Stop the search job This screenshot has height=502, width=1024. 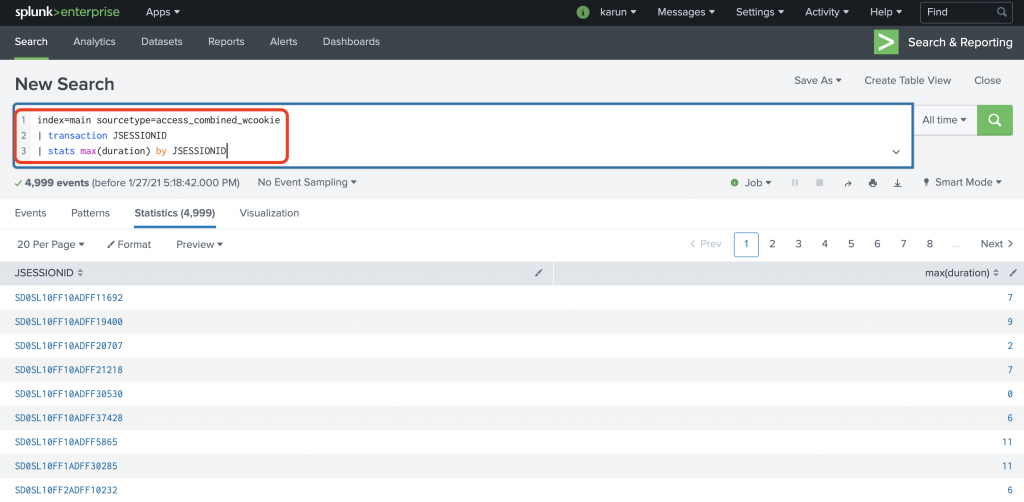tap(820, 183)
